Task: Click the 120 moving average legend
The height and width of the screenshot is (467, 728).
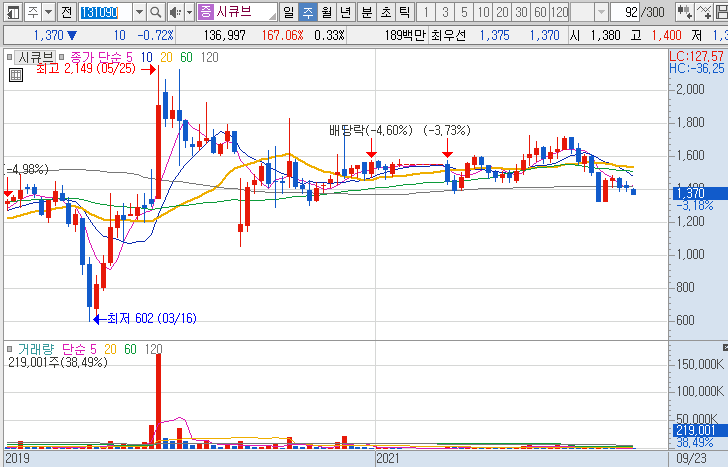Action: tap(209, 58)
